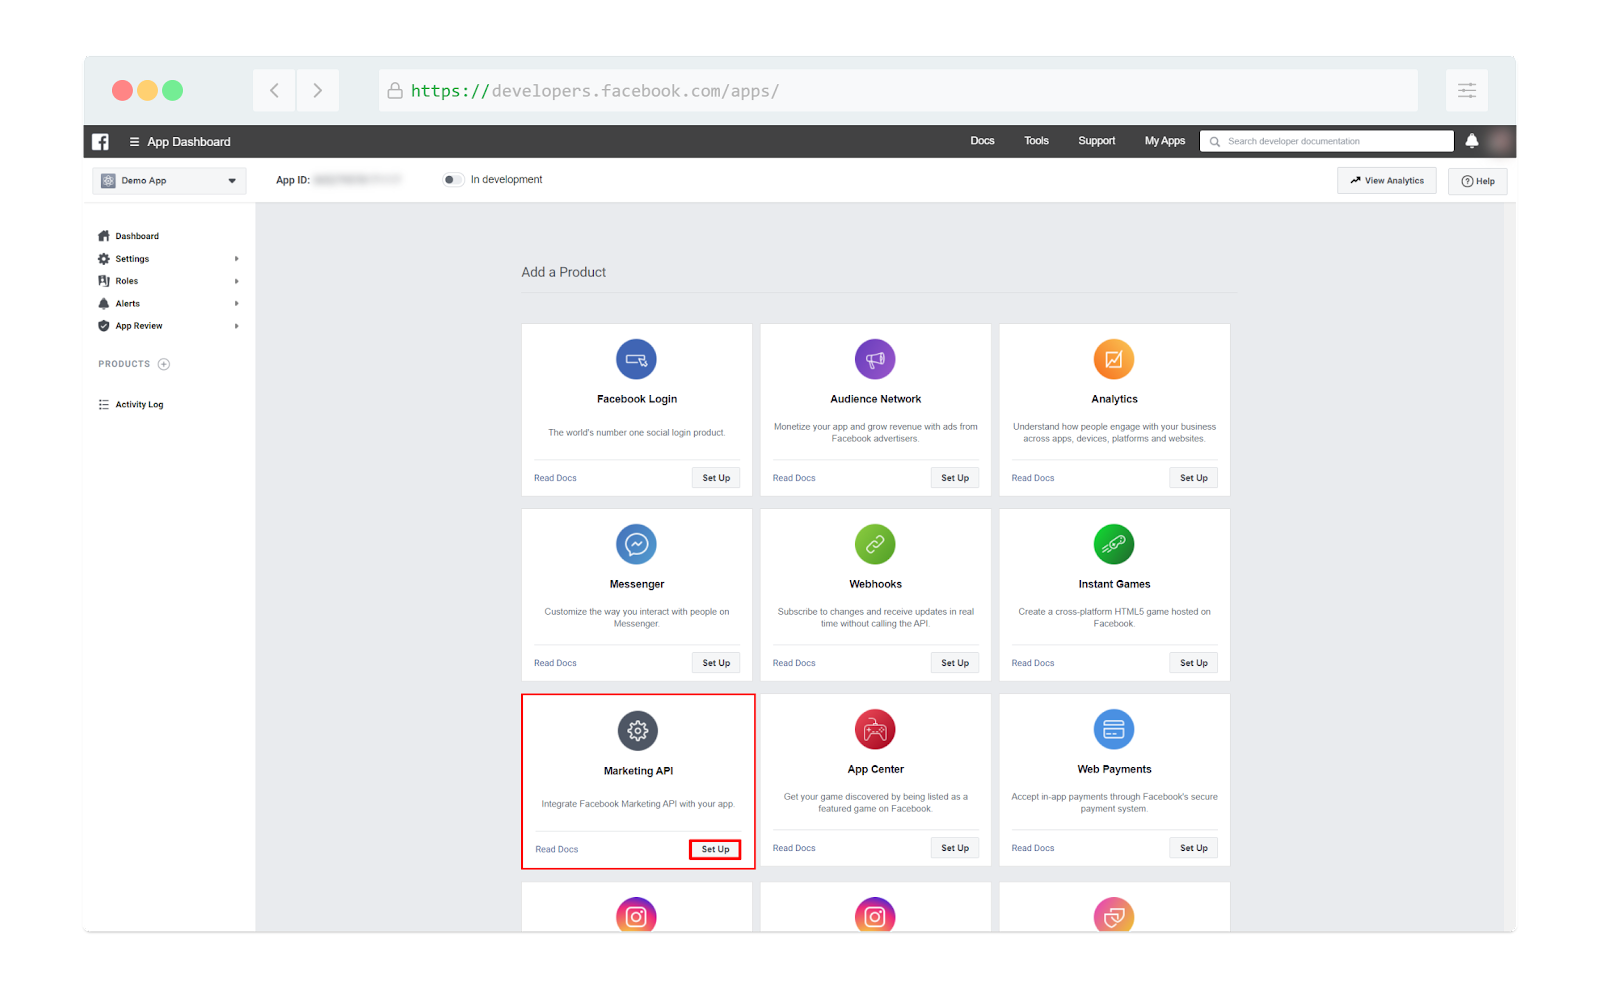Viewport: 1600px width, 986px height.
Task: Click the Audience Network megaphone icon
Action: [x=875, y=359]
